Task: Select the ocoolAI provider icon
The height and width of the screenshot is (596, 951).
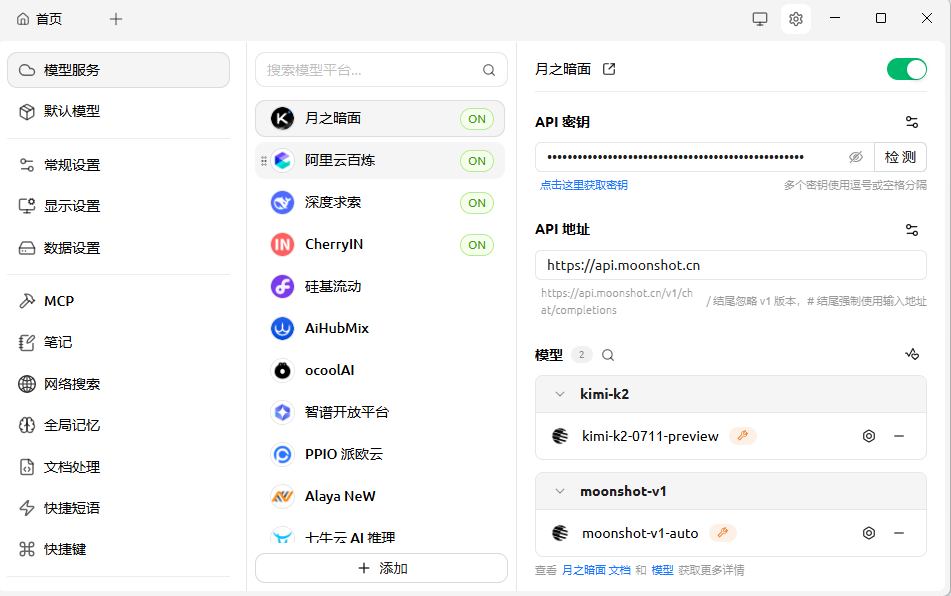Action: [282, 370]
